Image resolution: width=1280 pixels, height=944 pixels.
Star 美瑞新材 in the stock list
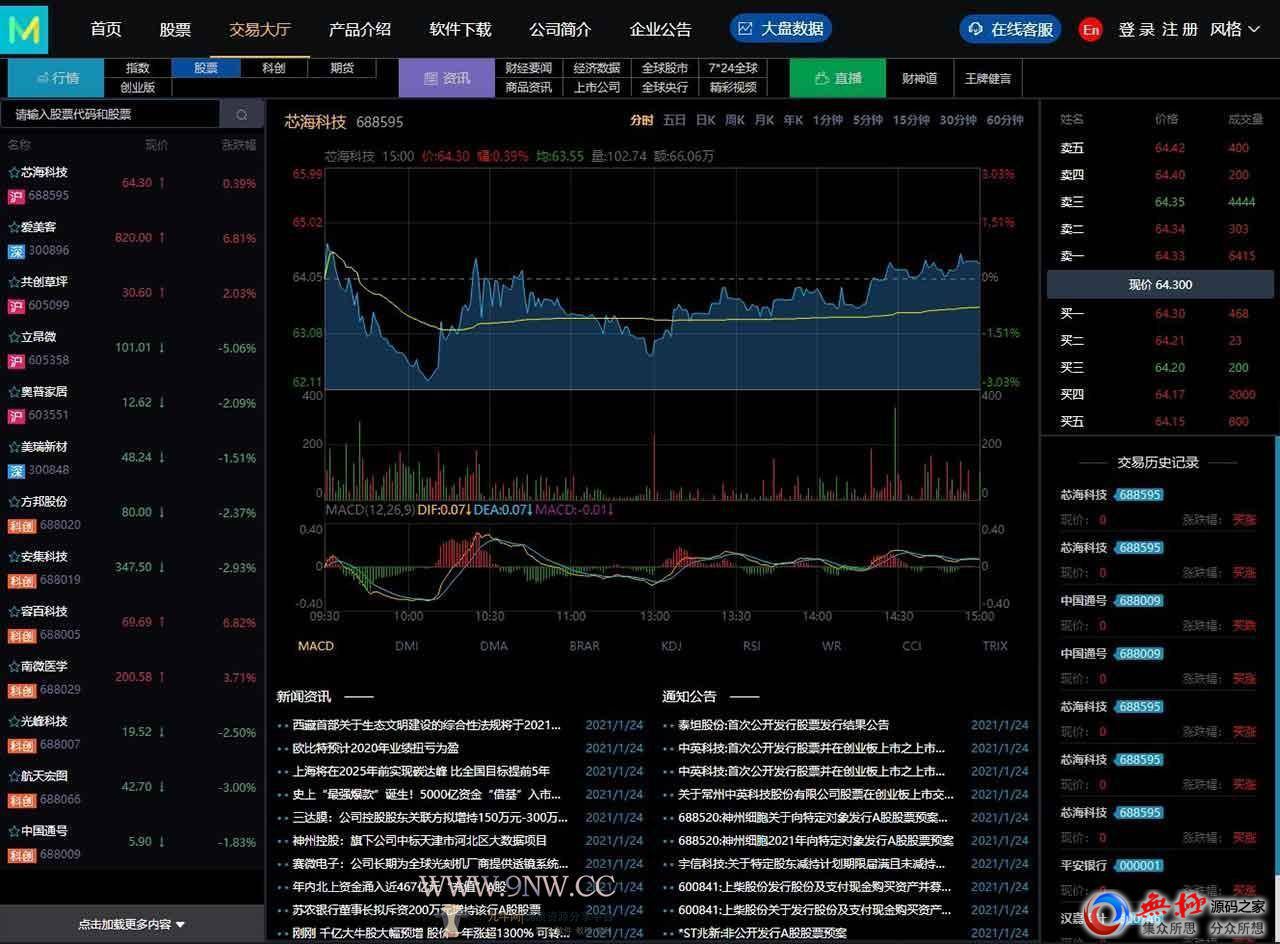pyautogui.click(x=14, y=447)
